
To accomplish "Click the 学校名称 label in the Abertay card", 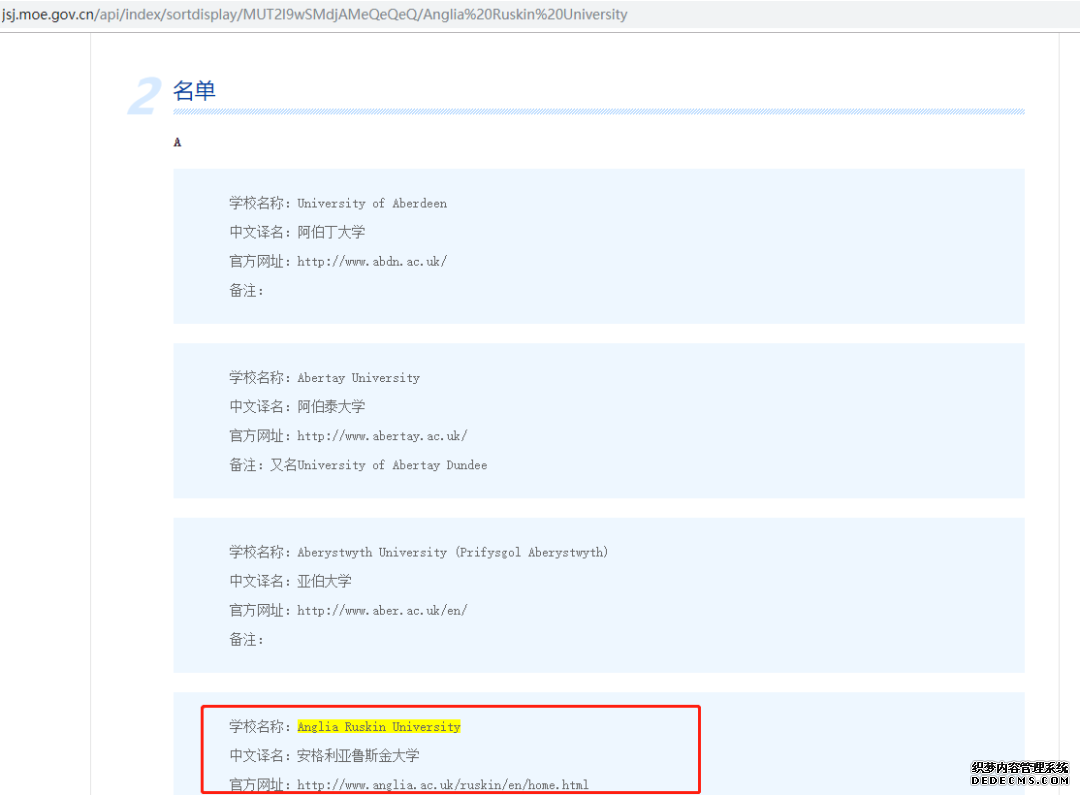I will pos(260,378).
